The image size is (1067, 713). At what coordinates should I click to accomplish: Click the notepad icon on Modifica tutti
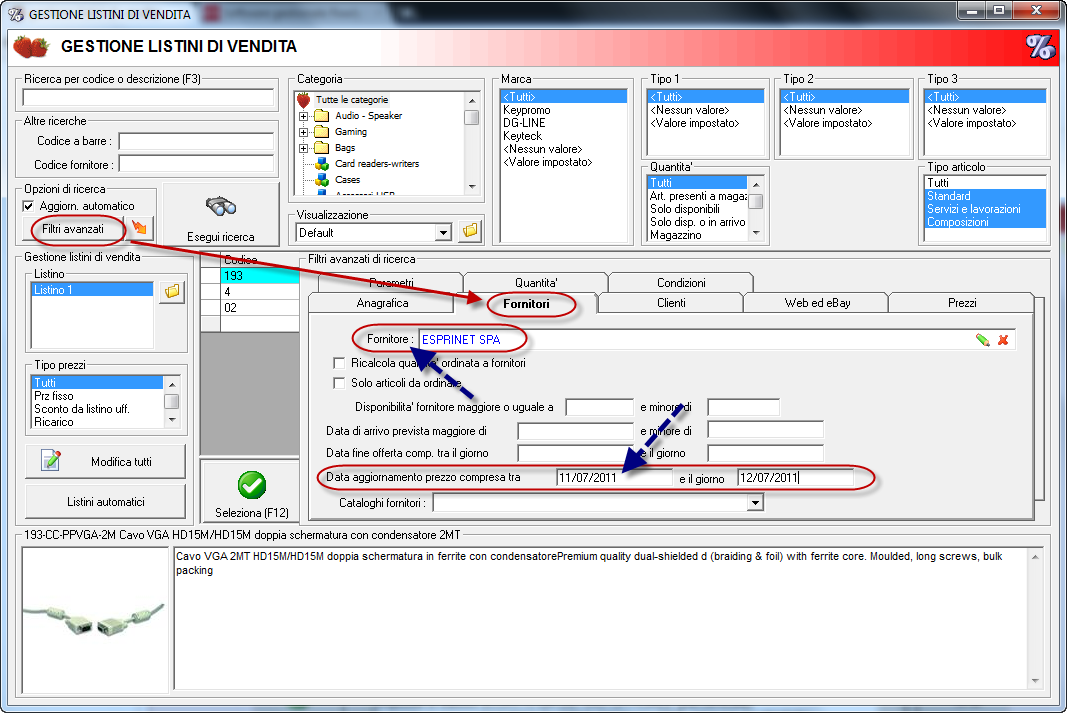pos(51,461)
